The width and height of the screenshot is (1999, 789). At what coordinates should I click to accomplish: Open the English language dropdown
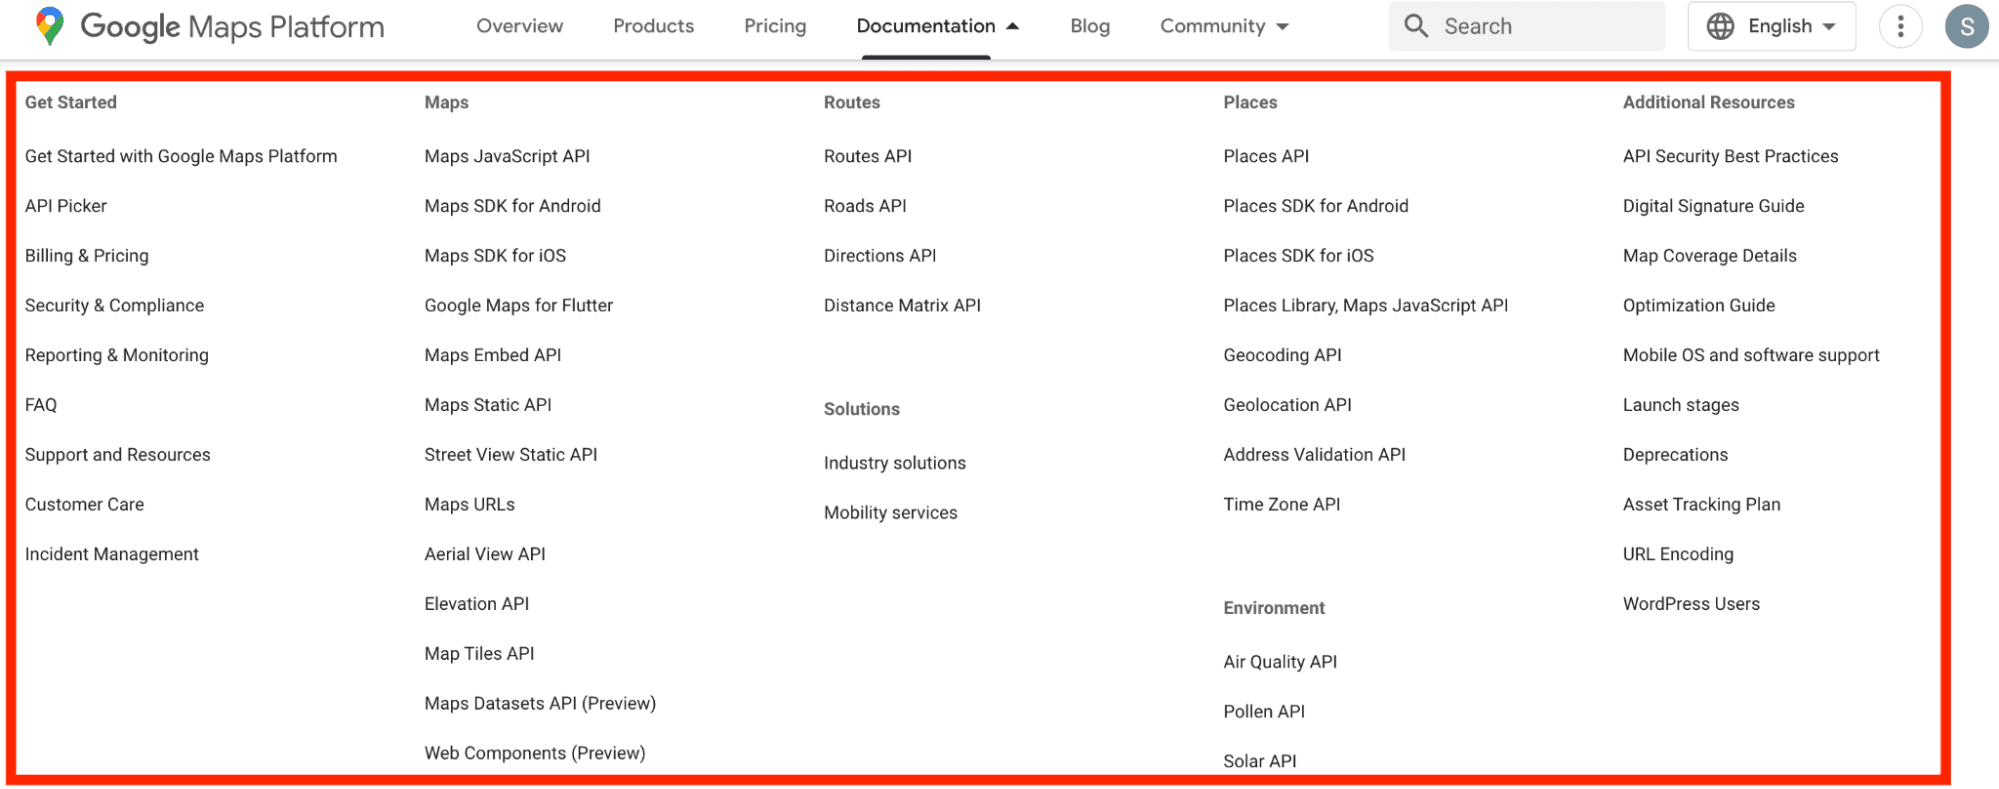[x=1787, y=26]
